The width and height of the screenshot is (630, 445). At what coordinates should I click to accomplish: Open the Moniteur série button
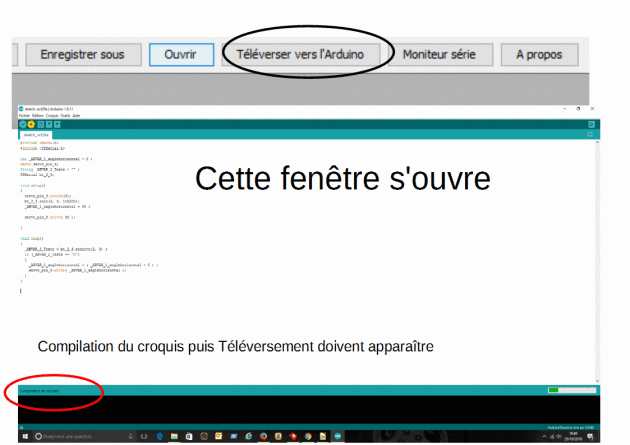pyautogui.click(x=440, y=55)
